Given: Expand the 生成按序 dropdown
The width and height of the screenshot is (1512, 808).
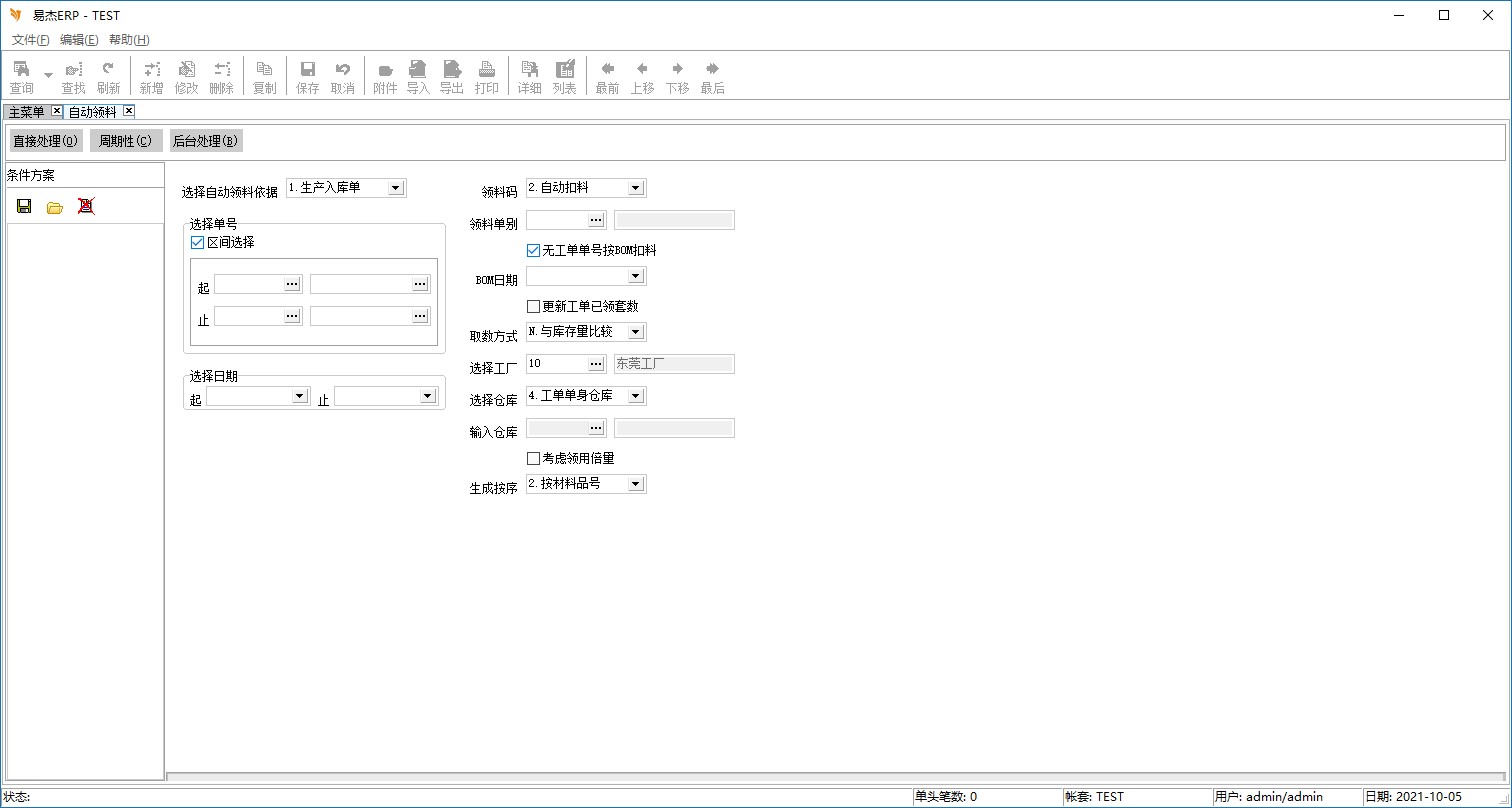Looking at the screenshot, I should point(636,484).
